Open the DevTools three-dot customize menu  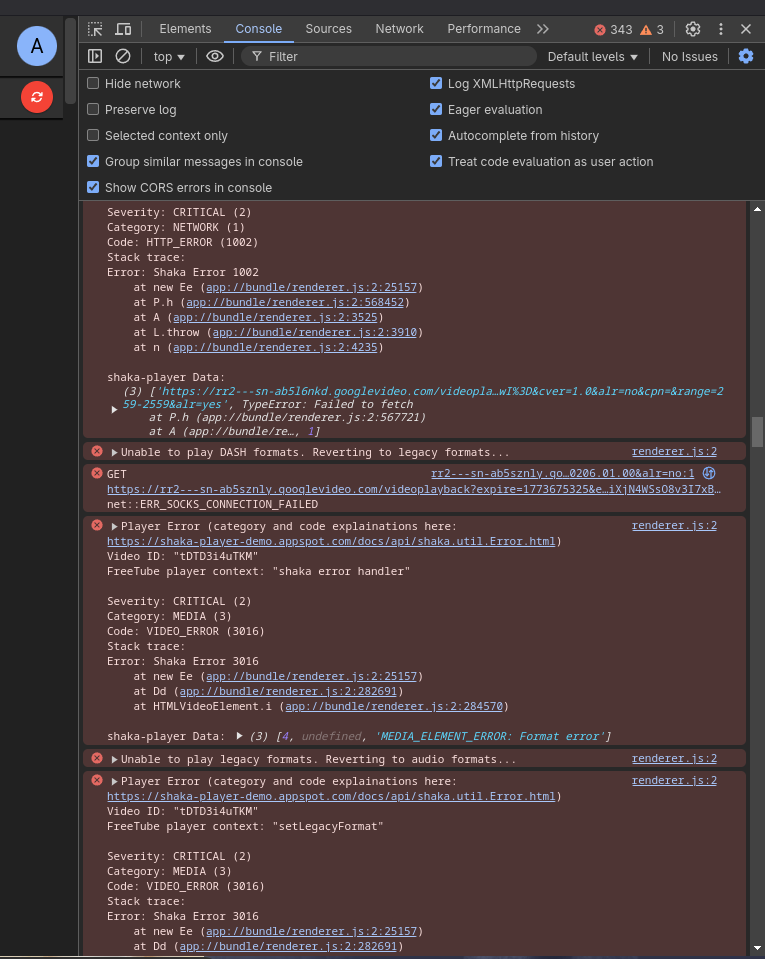point(720,29)
